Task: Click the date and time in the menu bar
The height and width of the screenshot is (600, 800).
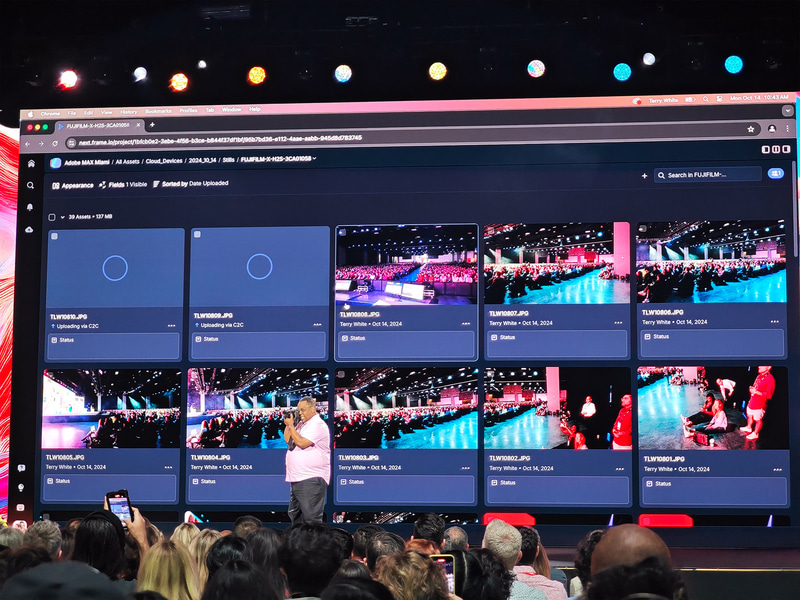Action: click(759, 97)
